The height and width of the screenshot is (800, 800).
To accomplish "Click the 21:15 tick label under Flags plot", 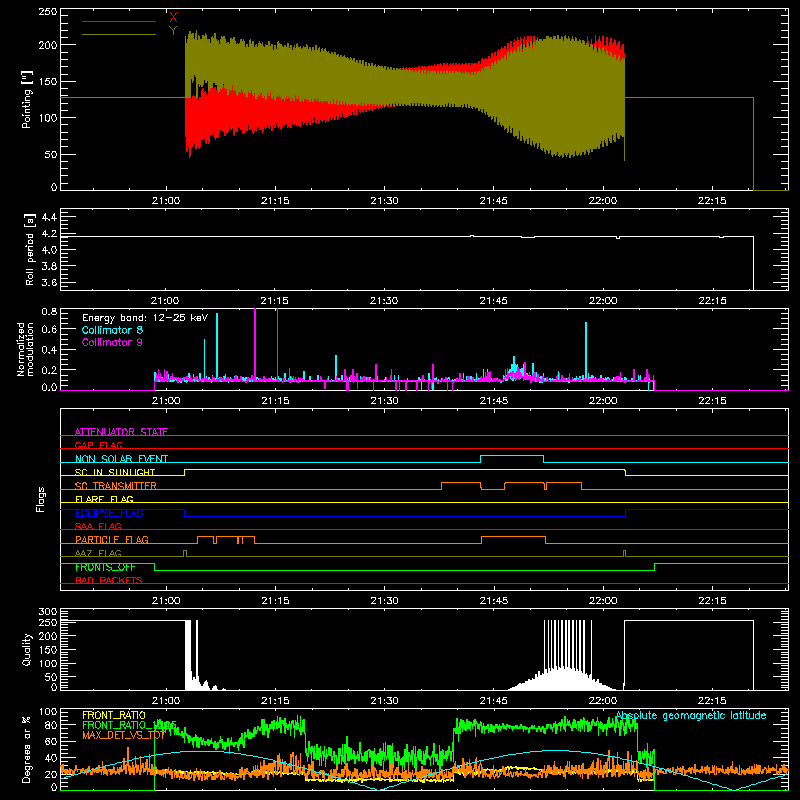I will (x=275, y=601).
